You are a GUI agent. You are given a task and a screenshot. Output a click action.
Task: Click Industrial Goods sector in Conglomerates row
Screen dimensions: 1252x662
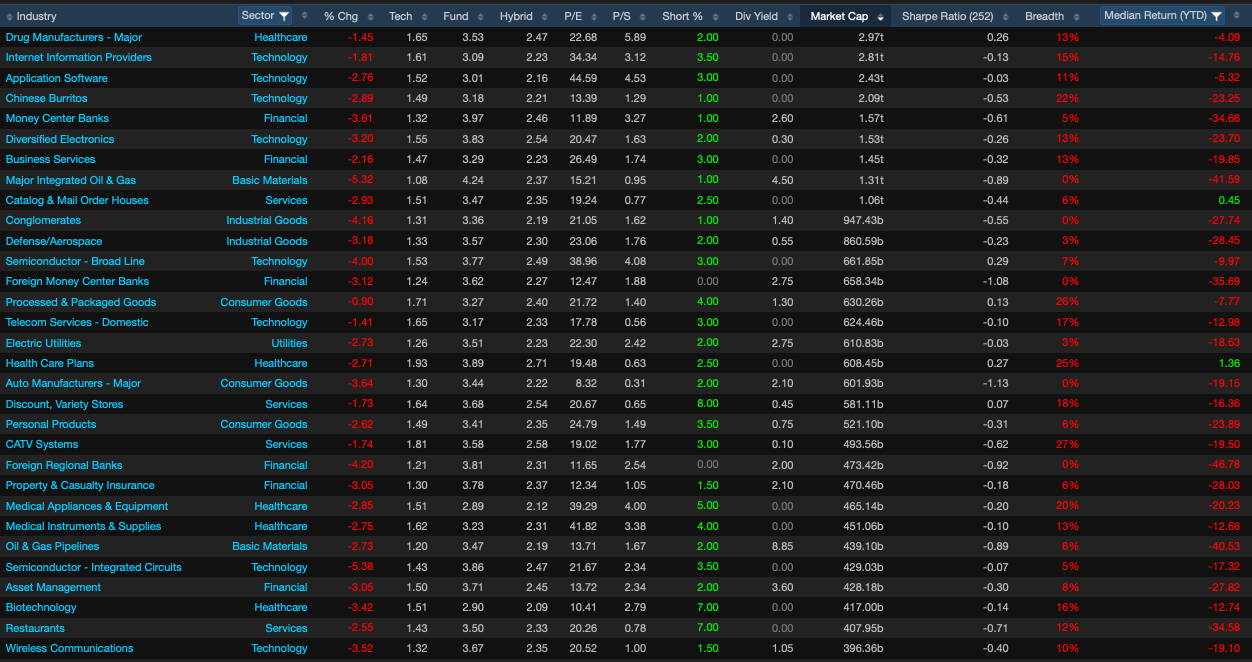(x=267, y=220)
